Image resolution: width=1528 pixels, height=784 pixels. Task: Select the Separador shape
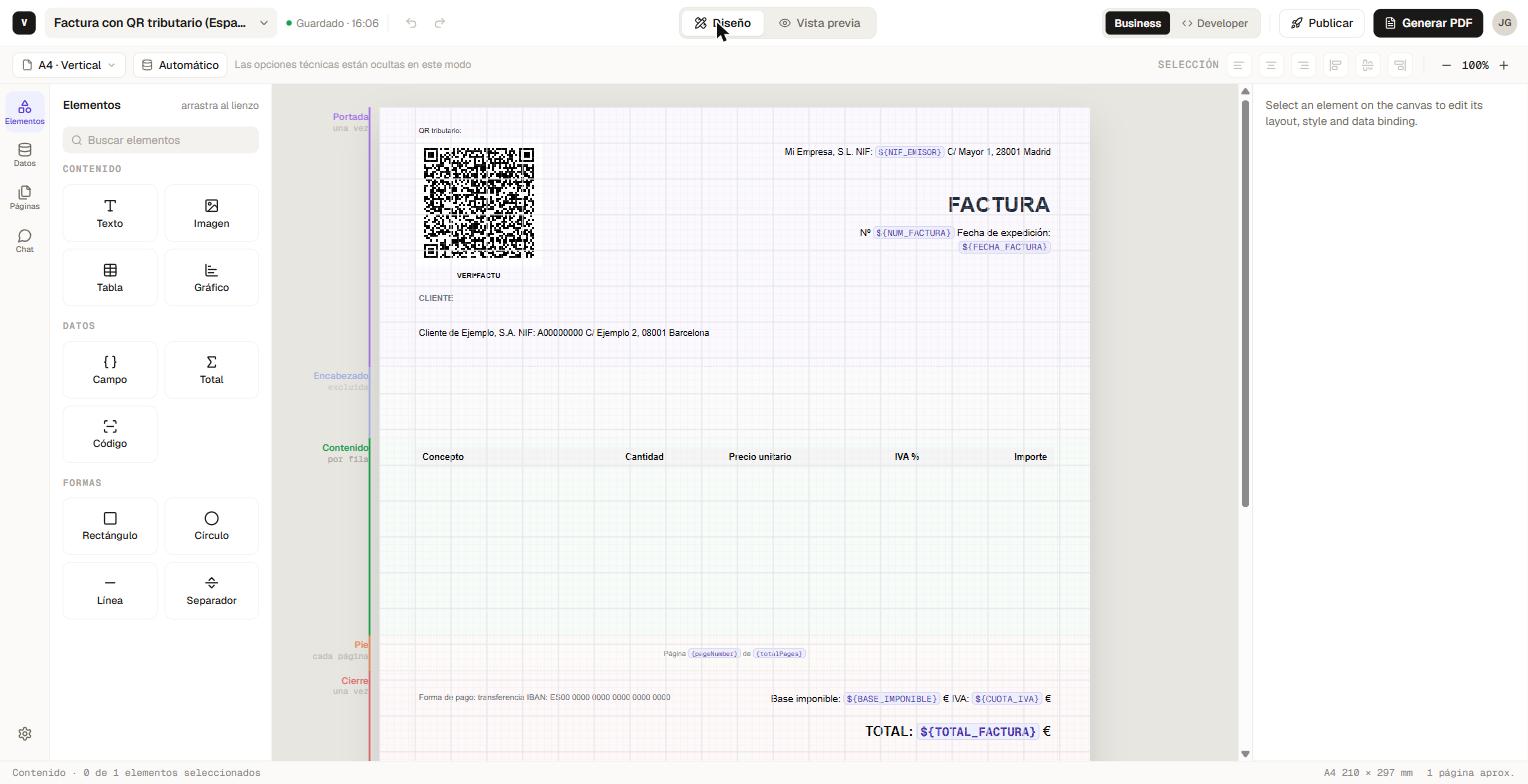coord(211,590)
